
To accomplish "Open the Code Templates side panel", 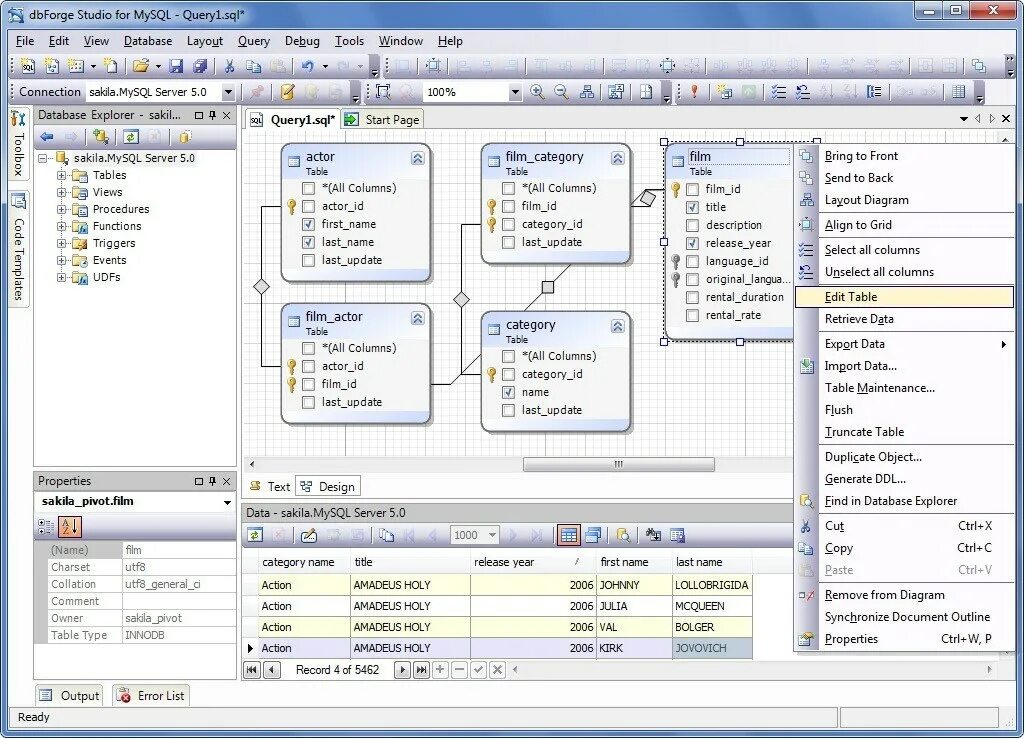I will [18, 247].
